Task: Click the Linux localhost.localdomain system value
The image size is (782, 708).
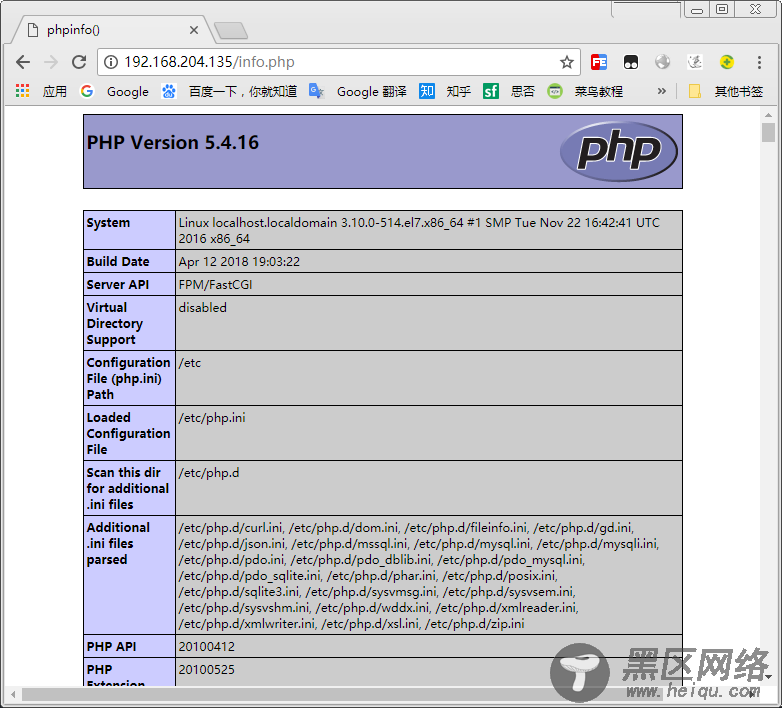Action: [419, 230]
